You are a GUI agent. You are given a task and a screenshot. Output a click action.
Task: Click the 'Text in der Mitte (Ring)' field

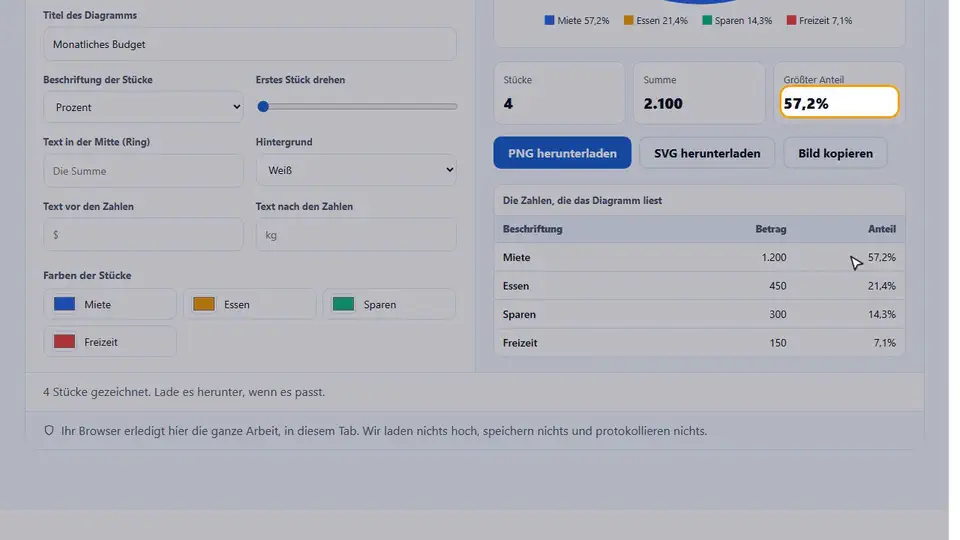[x=143, y=171]
